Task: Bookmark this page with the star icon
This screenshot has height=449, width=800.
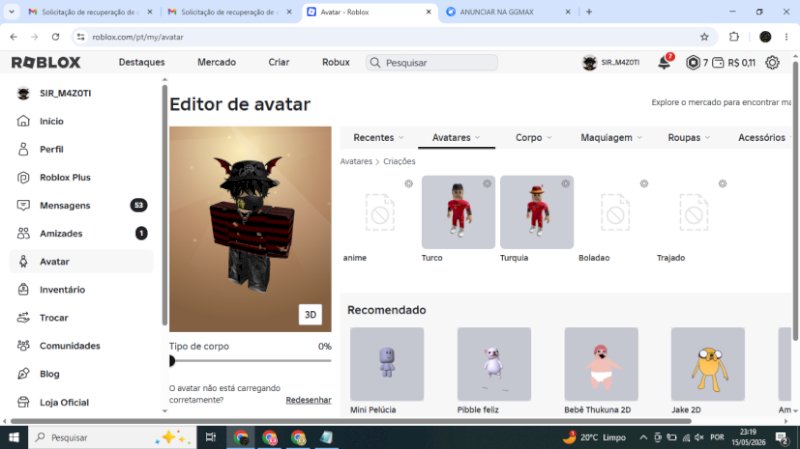Action: [705, 37]
